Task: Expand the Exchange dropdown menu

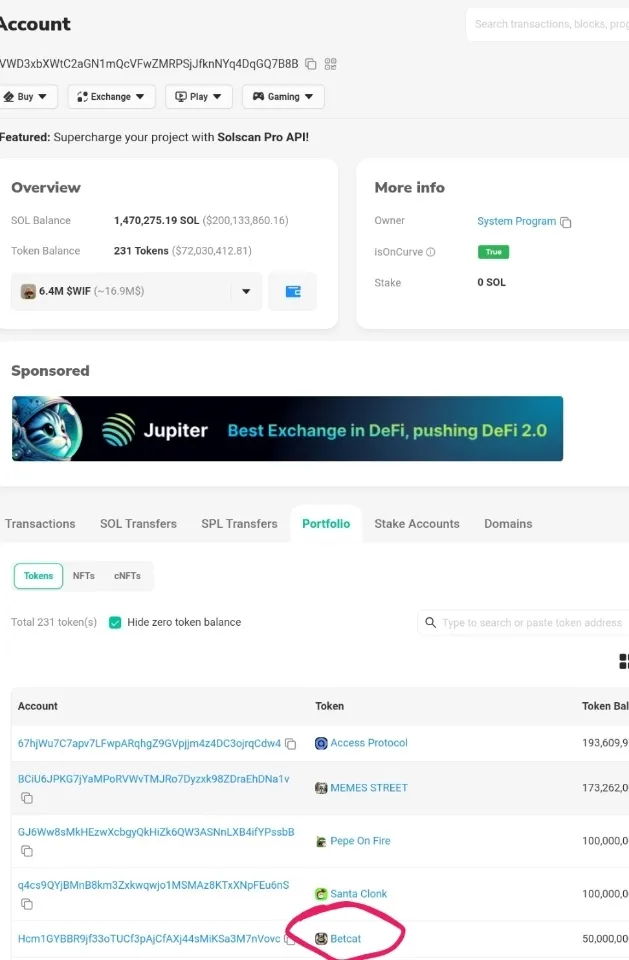Action: point(111,97)
